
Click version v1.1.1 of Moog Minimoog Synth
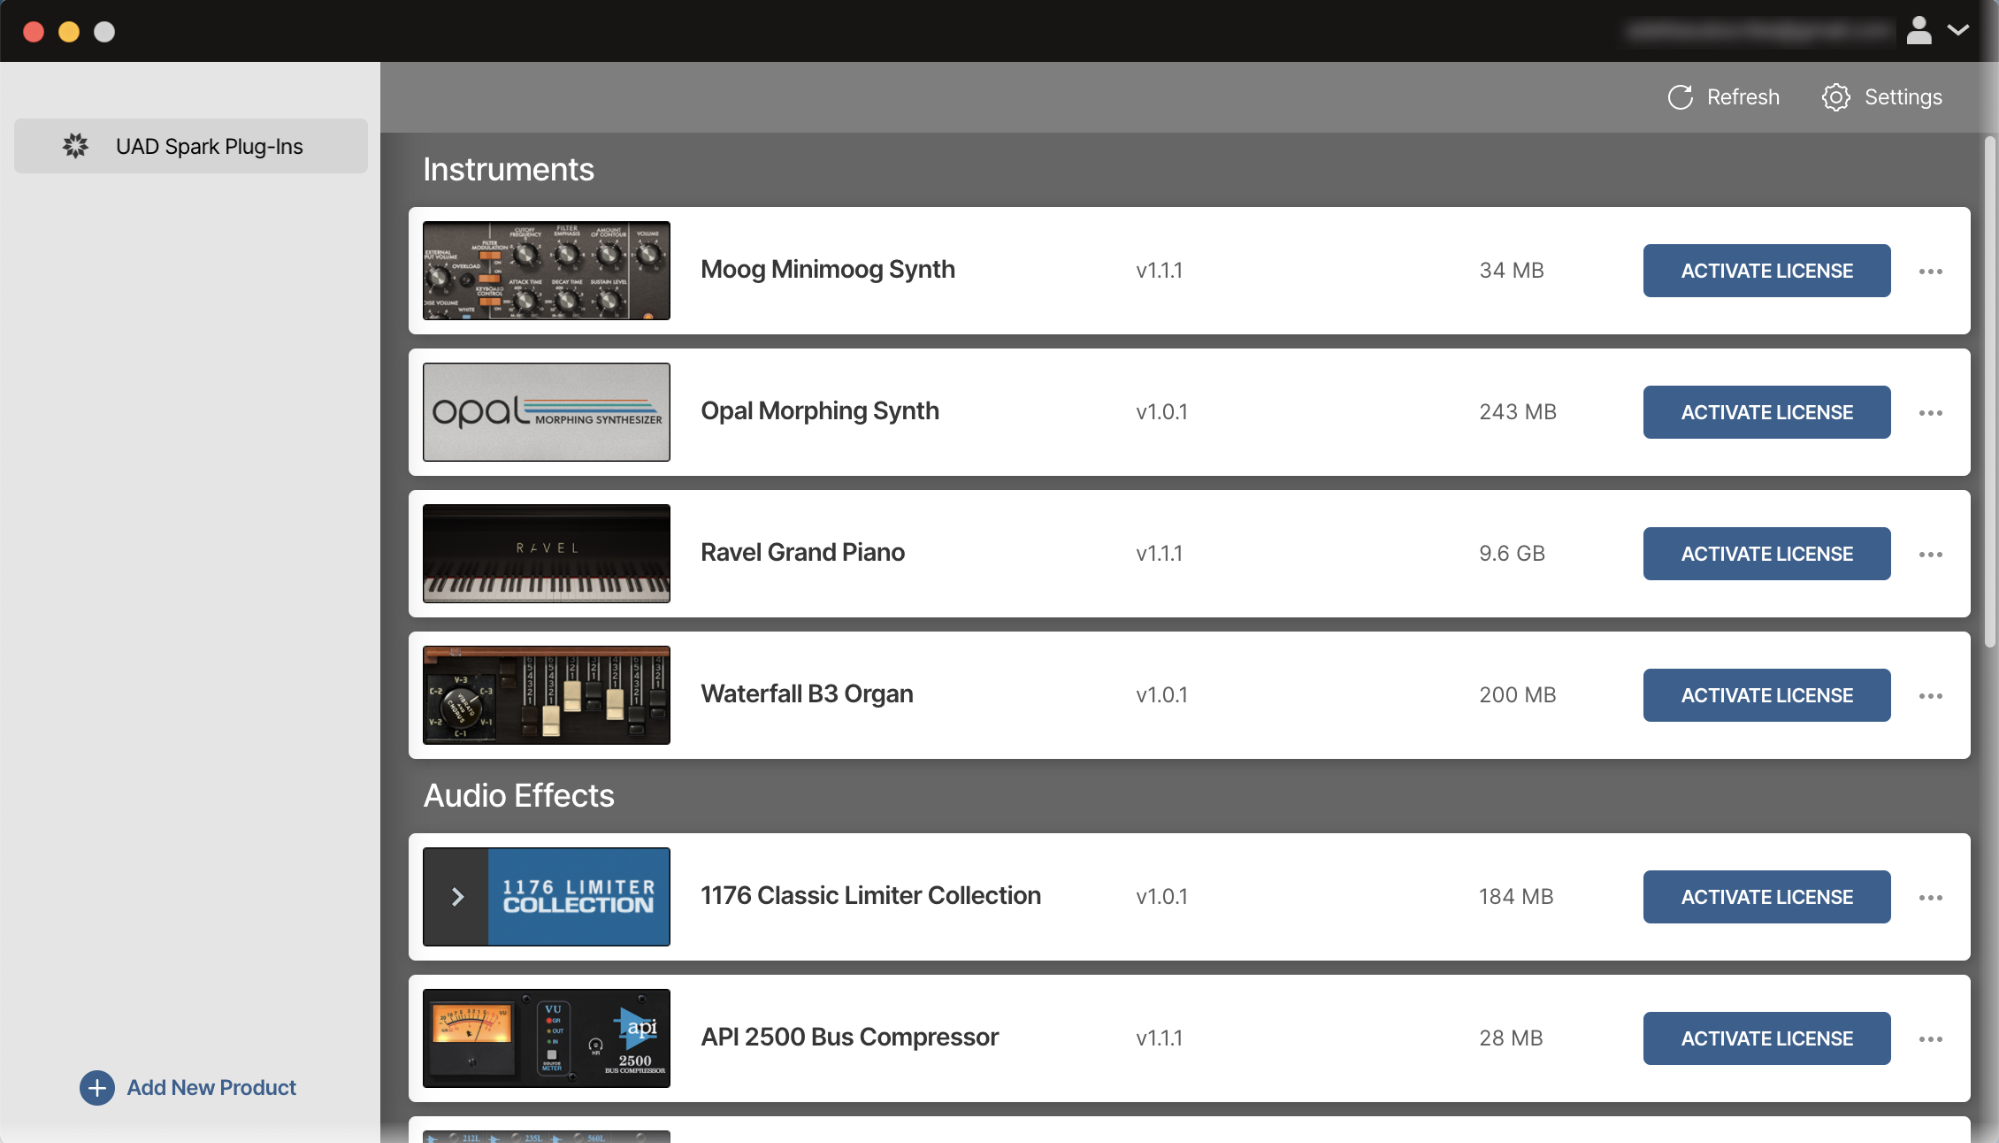tap(1159, 270)
